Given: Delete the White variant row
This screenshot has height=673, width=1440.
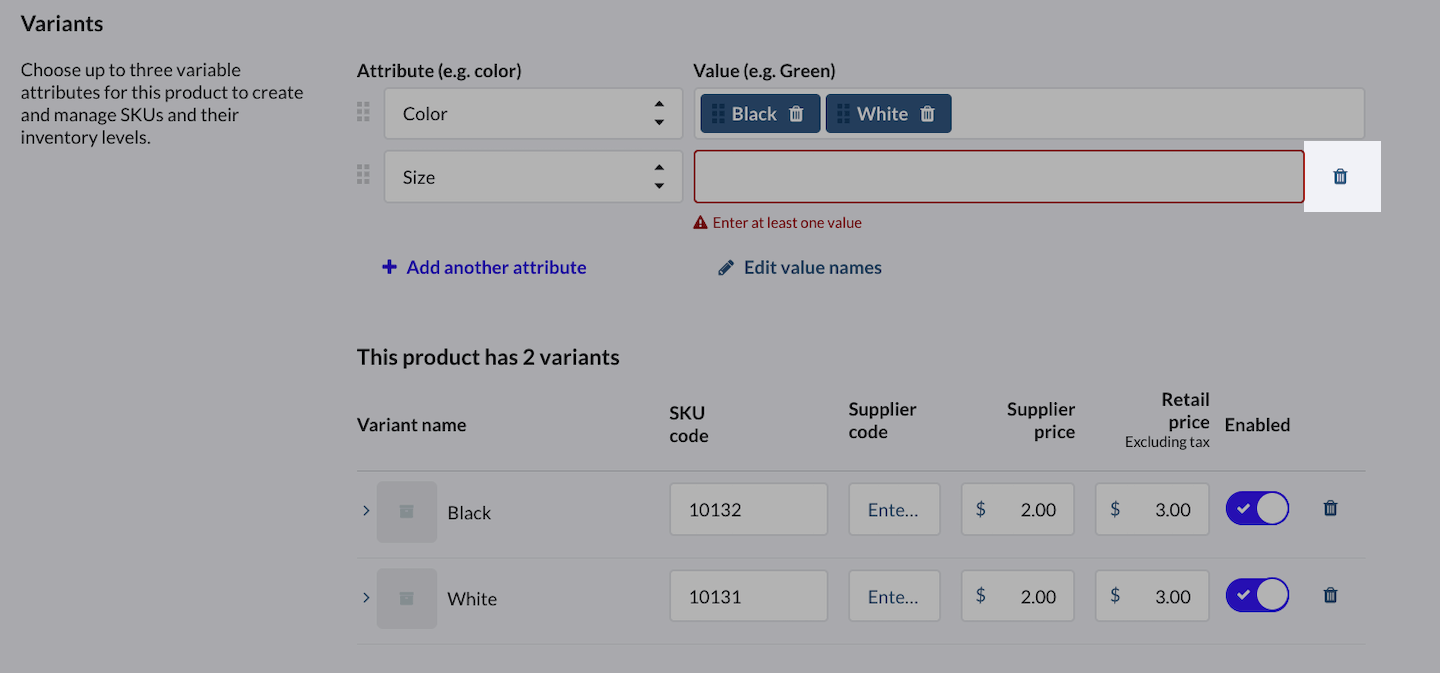Looking at the screenshot, I should click(x=1330, y=595).
